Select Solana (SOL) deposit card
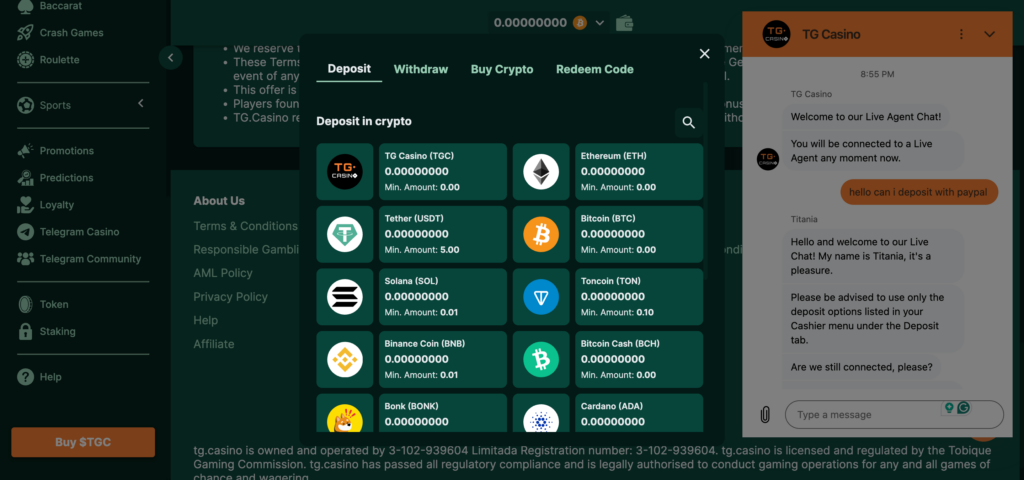Image resolution: width=1024 pixels, height=480 pixels. click(443, 297)
